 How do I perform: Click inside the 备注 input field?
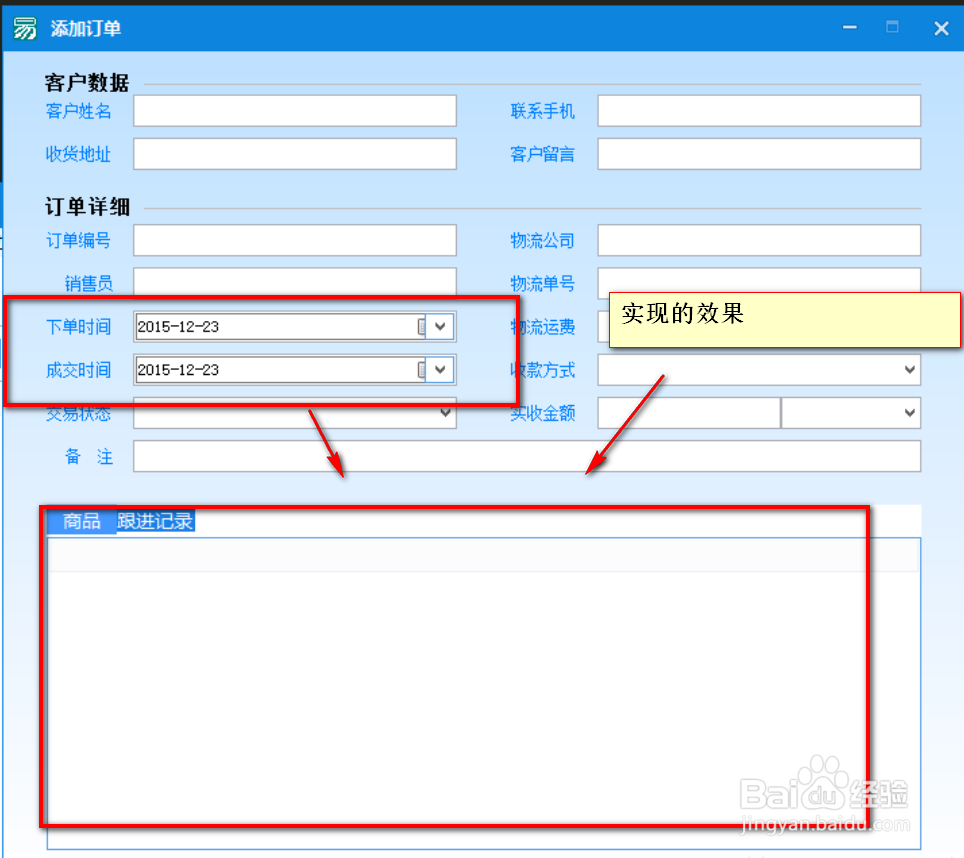pos(528,456)
